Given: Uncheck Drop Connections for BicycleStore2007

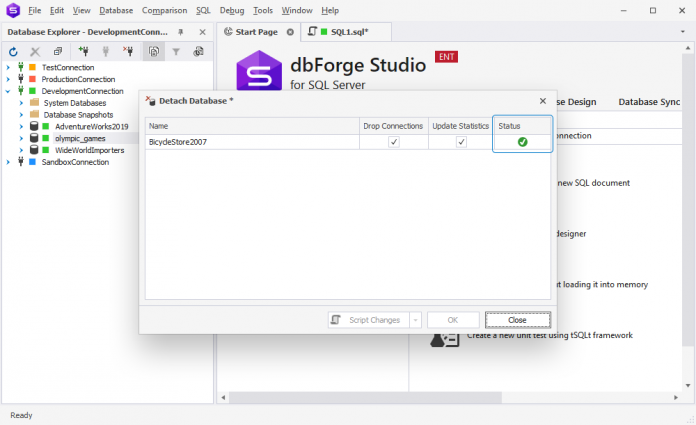Looking at the screenshot, I should (x=394, y=142).
